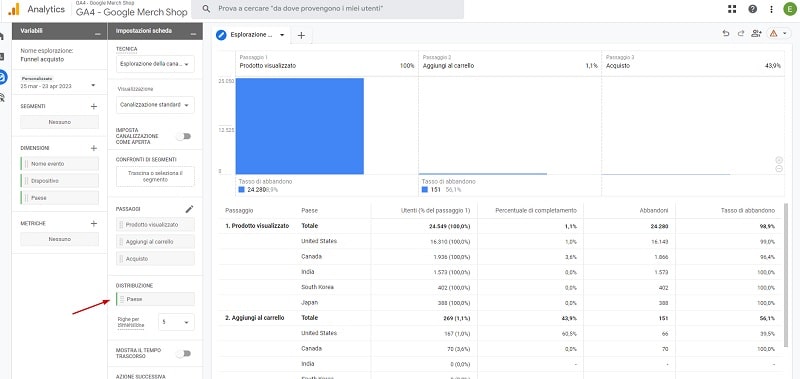The height and width of the screenshot is (379, 800).
Task: Add a new segment with the plus icon
Action: coord(93,107)
